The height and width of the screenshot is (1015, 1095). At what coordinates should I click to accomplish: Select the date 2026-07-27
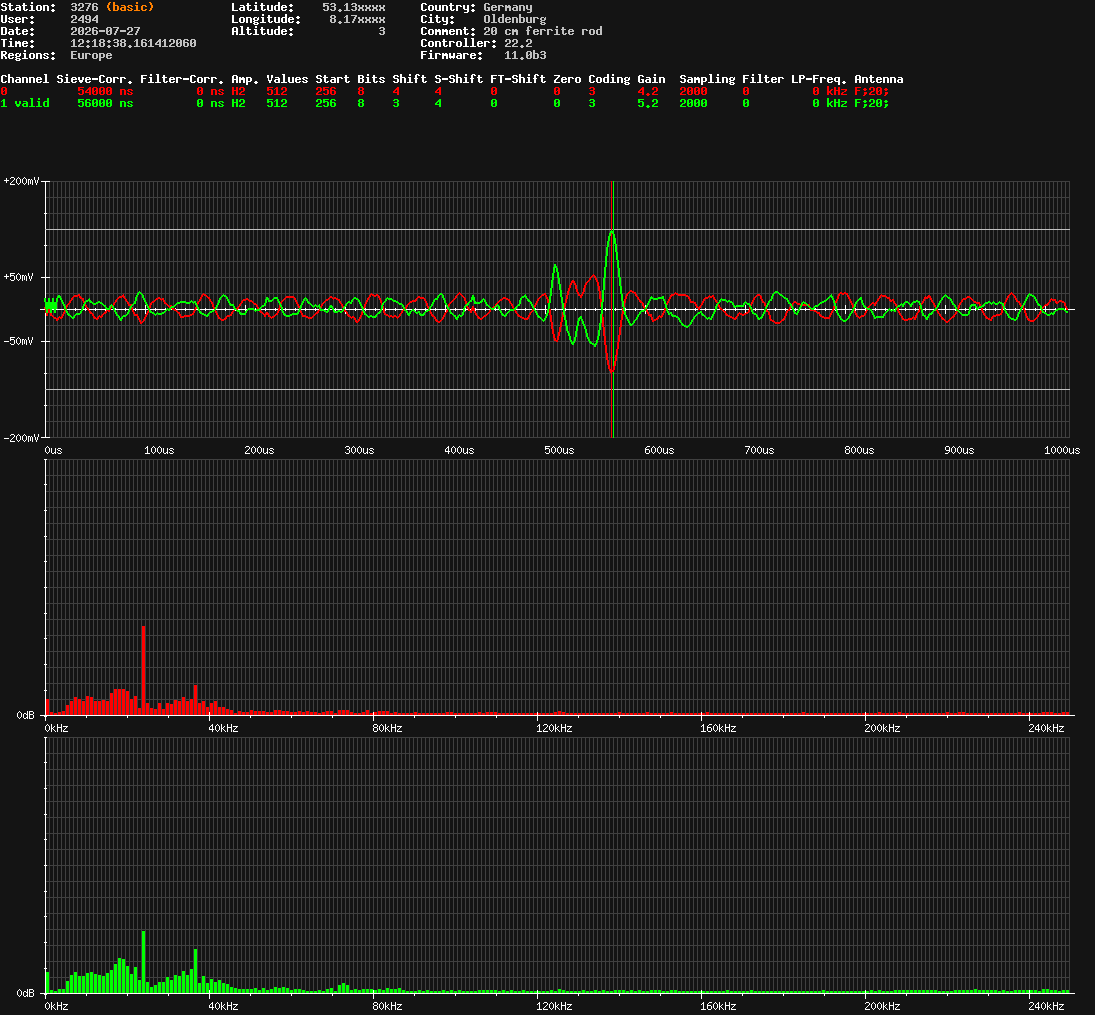coord(105,31)
